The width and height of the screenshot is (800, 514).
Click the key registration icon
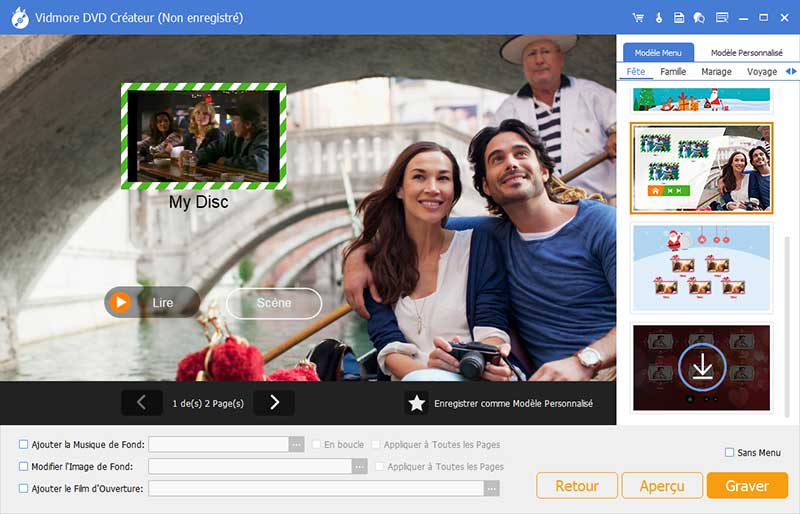(x=658, y=18)
